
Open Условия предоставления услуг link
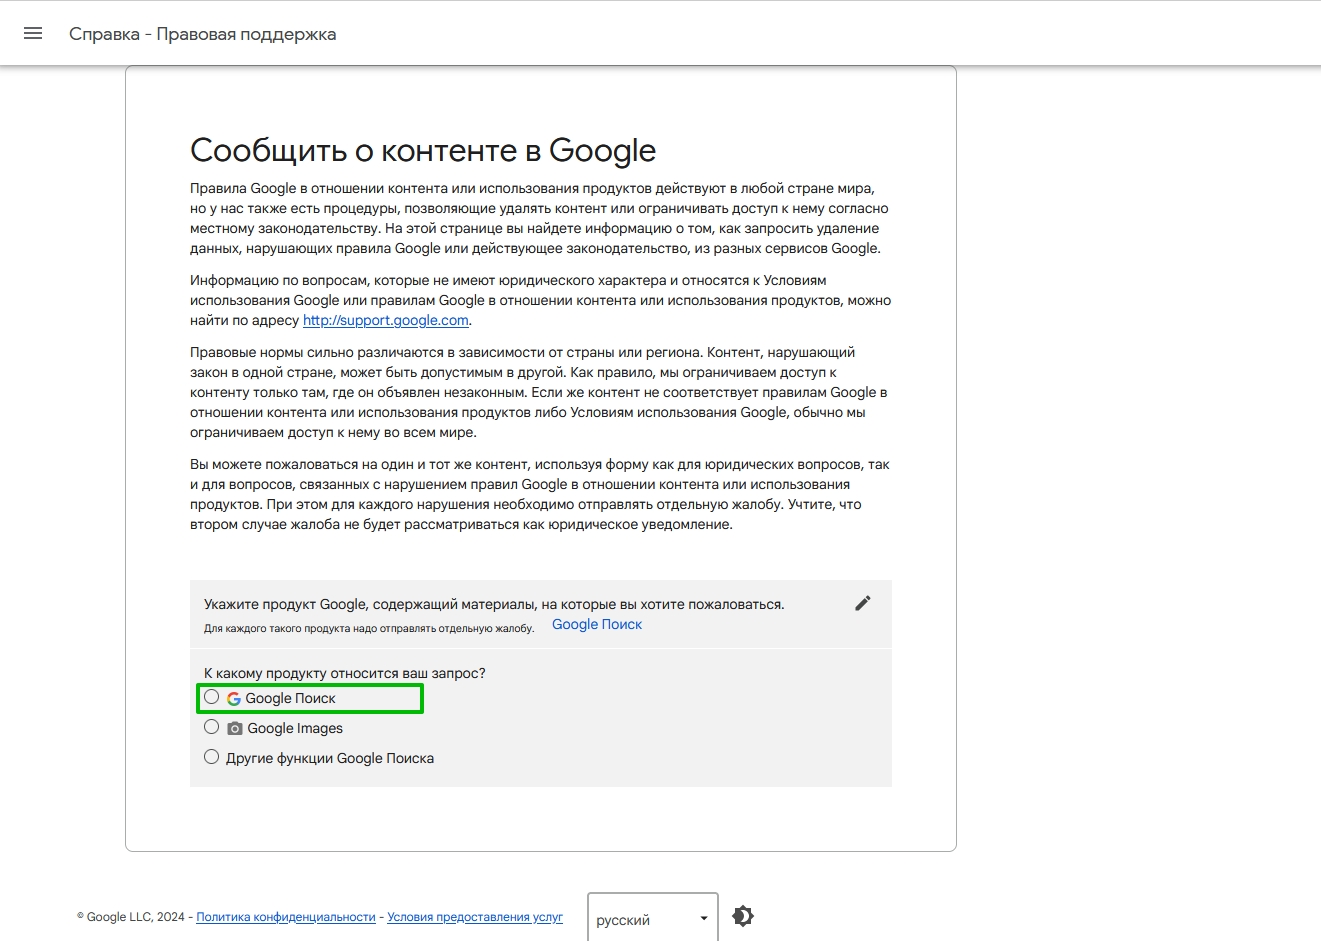pyautogui.click(x=475, y=917)
